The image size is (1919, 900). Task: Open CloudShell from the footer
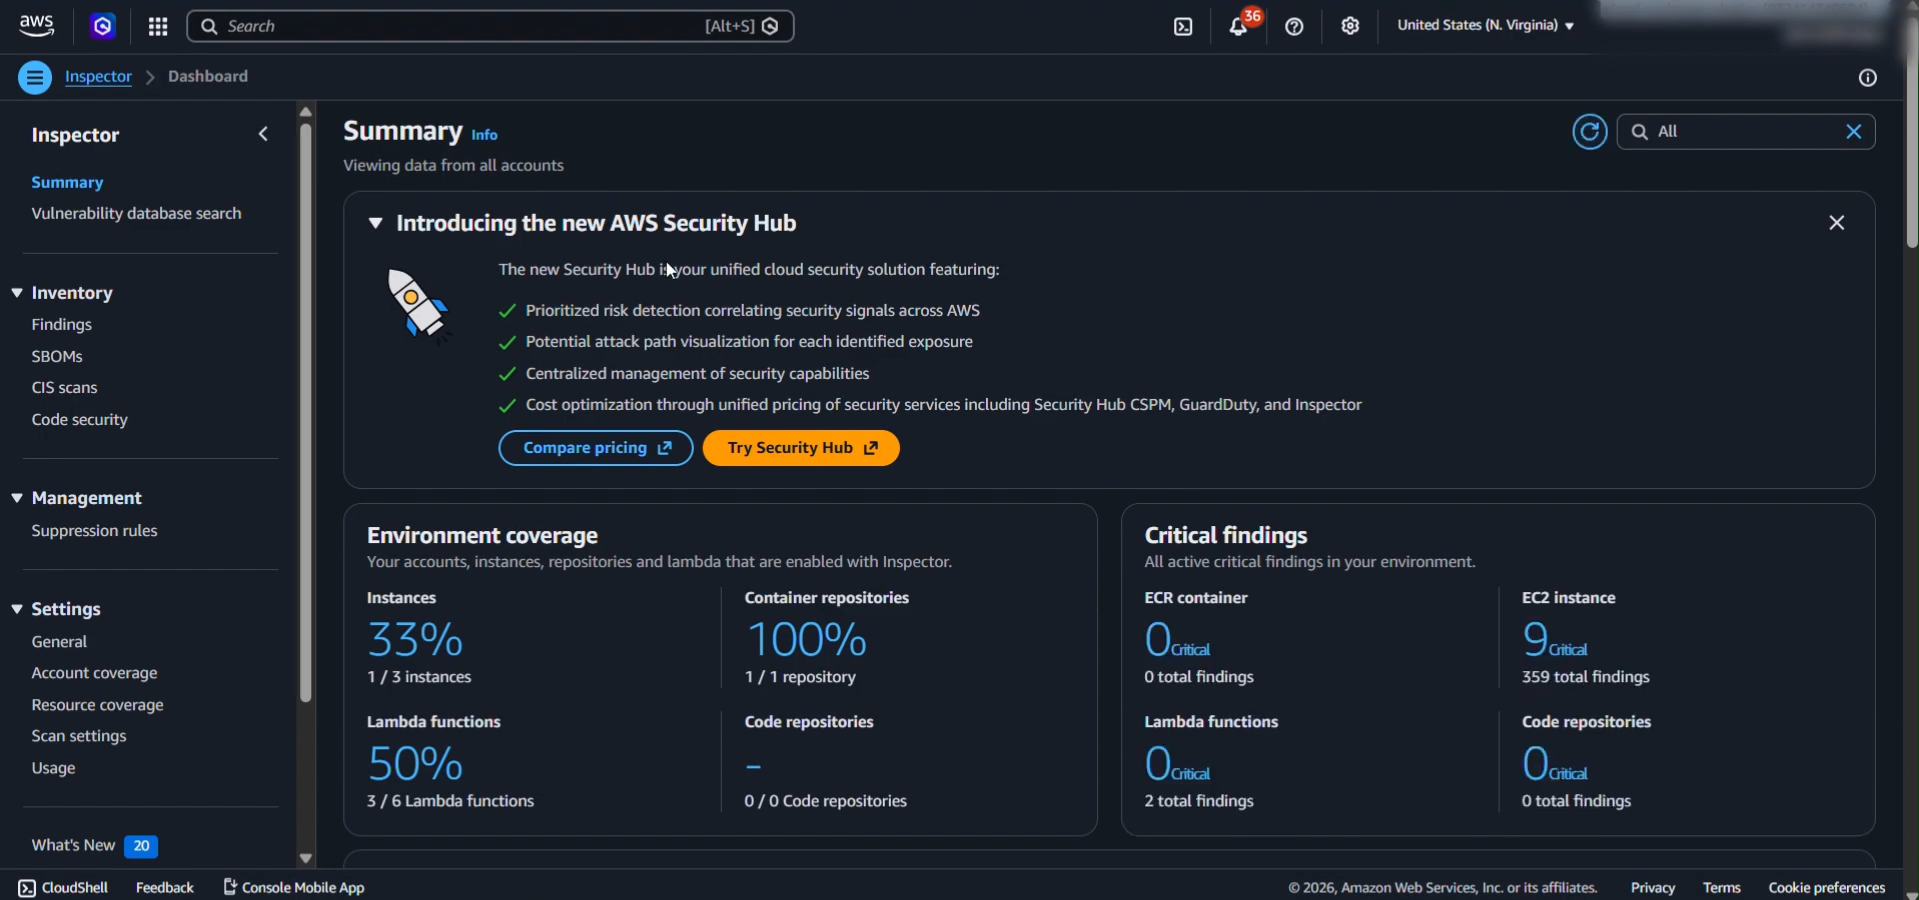[x=63, y=887]
